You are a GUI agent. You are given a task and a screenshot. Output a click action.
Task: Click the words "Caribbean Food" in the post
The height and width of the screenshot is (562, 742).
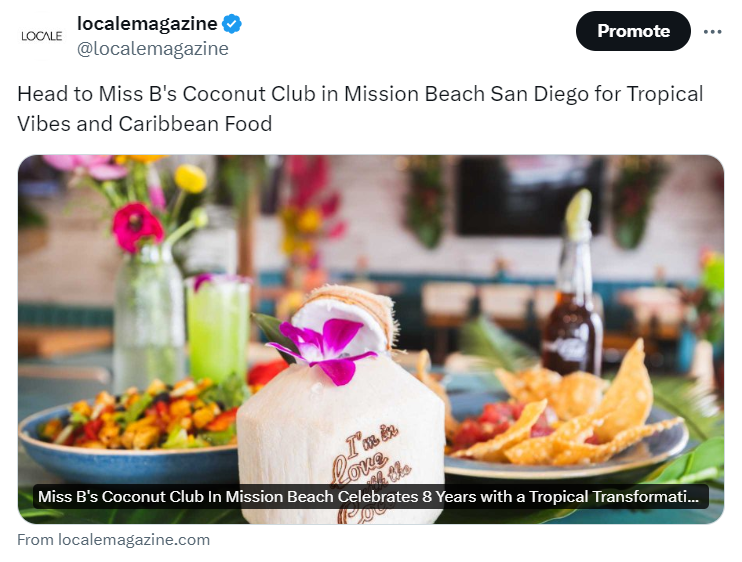coord(195,124)
